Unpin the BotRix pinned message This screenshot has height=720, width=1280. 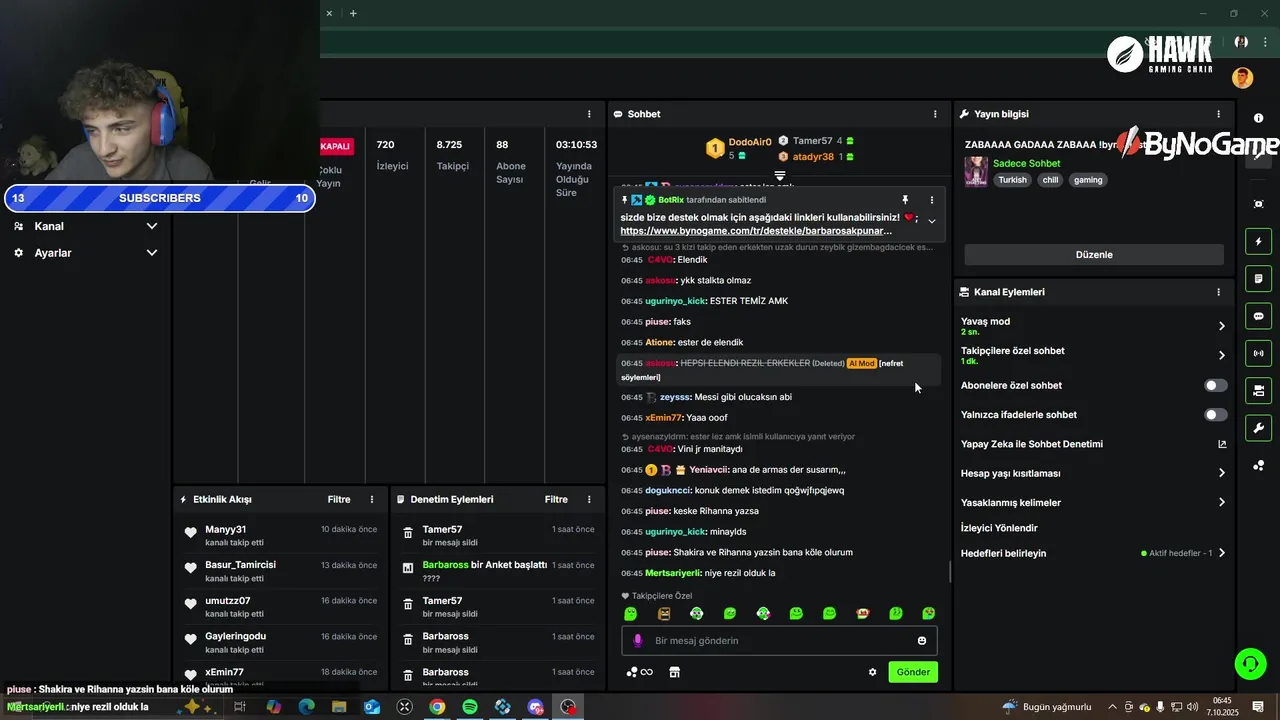905,200
